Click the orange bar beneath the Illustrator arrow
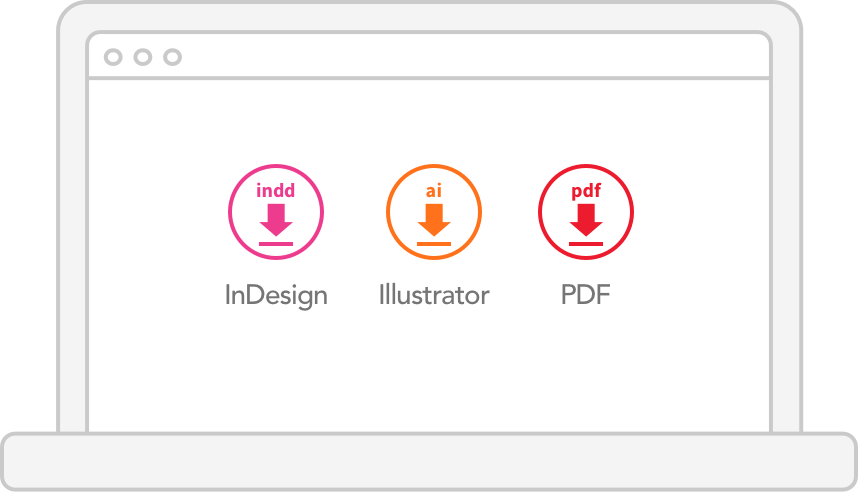The image size is (858, 492). [434, 244]
